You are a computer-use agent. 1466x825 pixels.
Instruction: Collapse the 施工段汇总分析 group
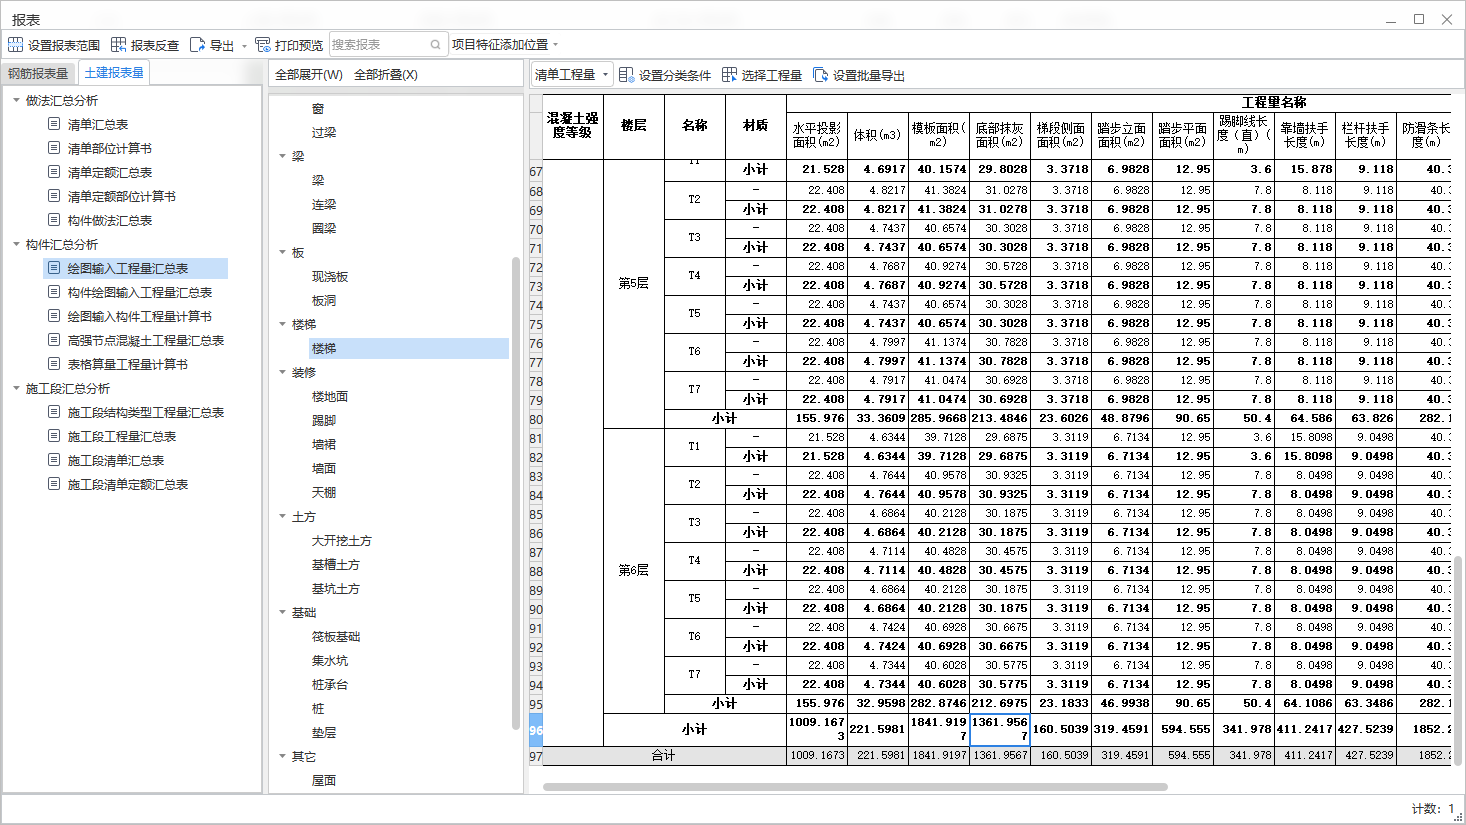[x=16, y=388]
